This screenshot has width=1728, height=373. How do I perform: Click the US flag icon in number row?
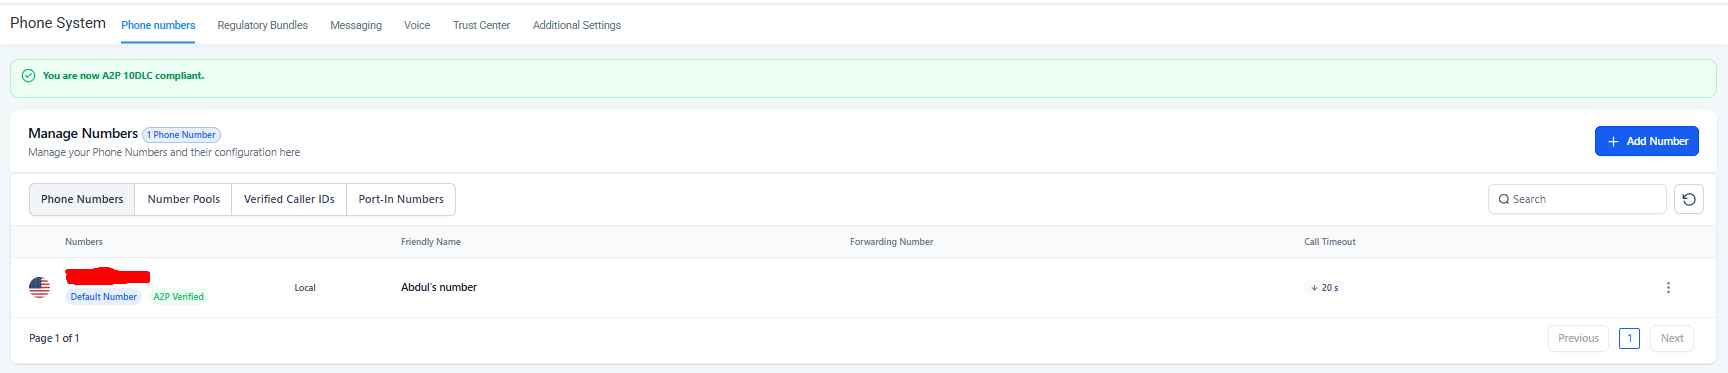[x=40, y=287]
